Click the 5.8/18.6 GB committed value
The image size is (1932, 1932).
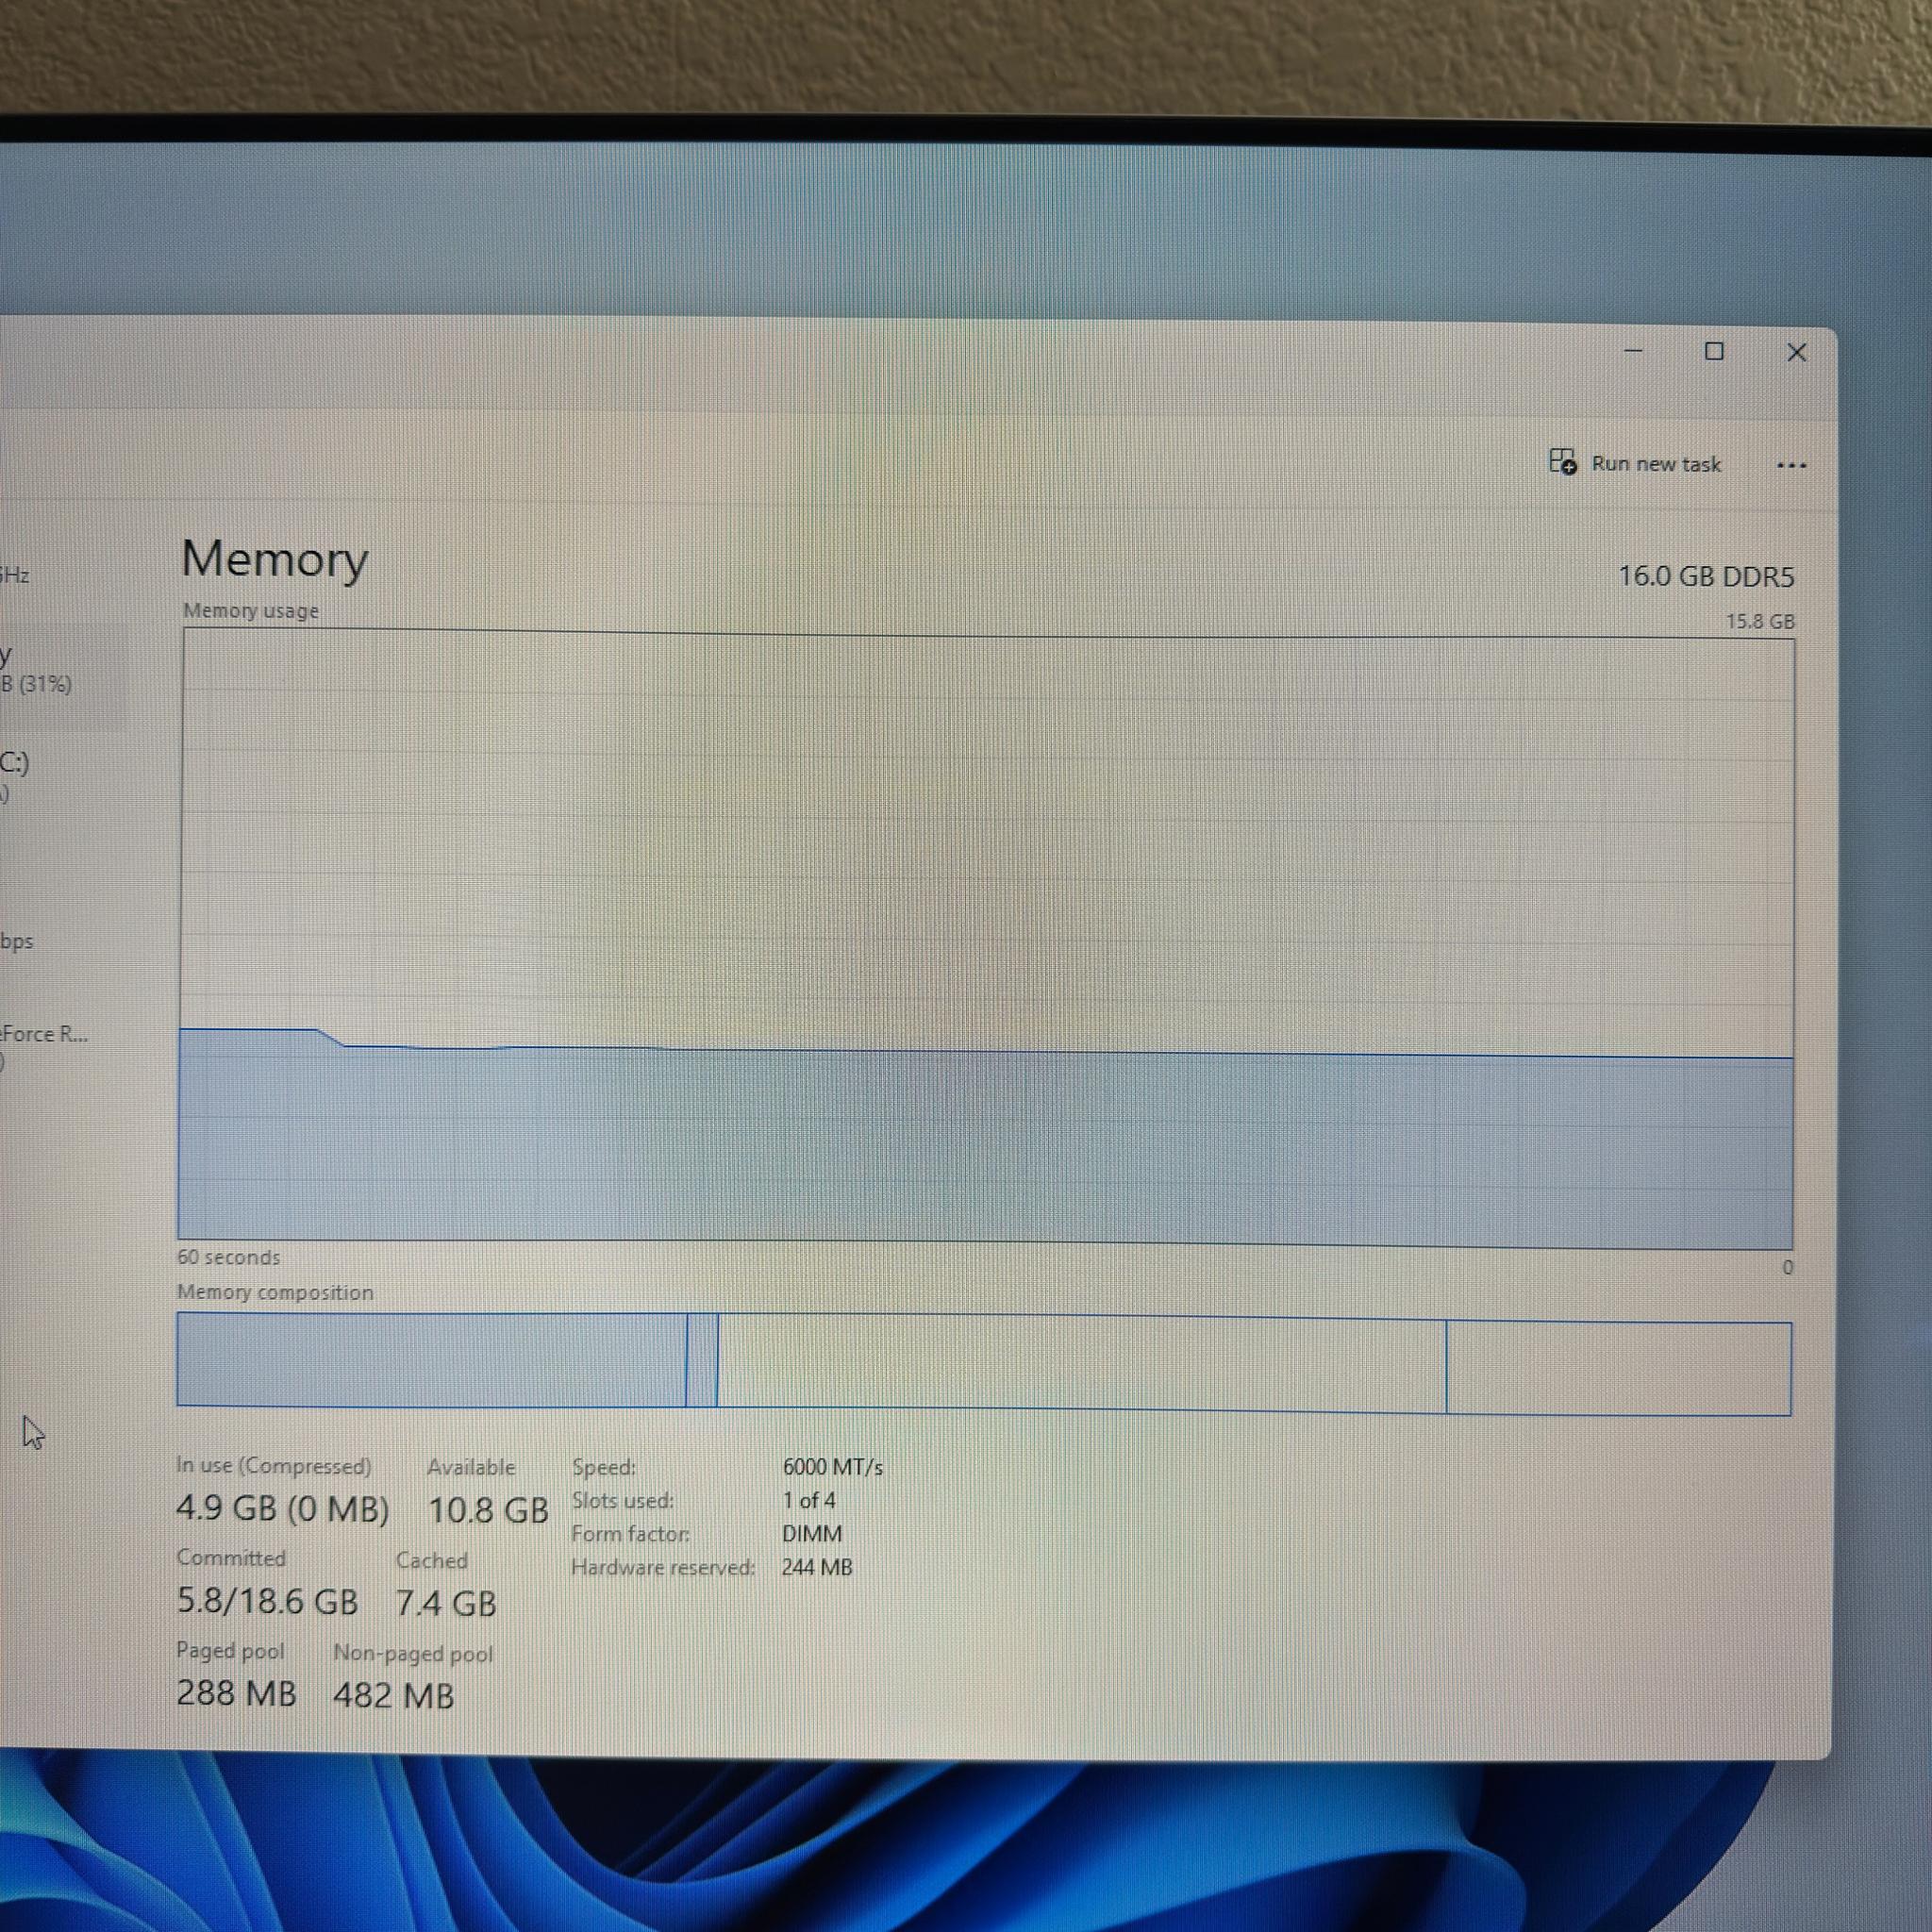click(267, 1601)
